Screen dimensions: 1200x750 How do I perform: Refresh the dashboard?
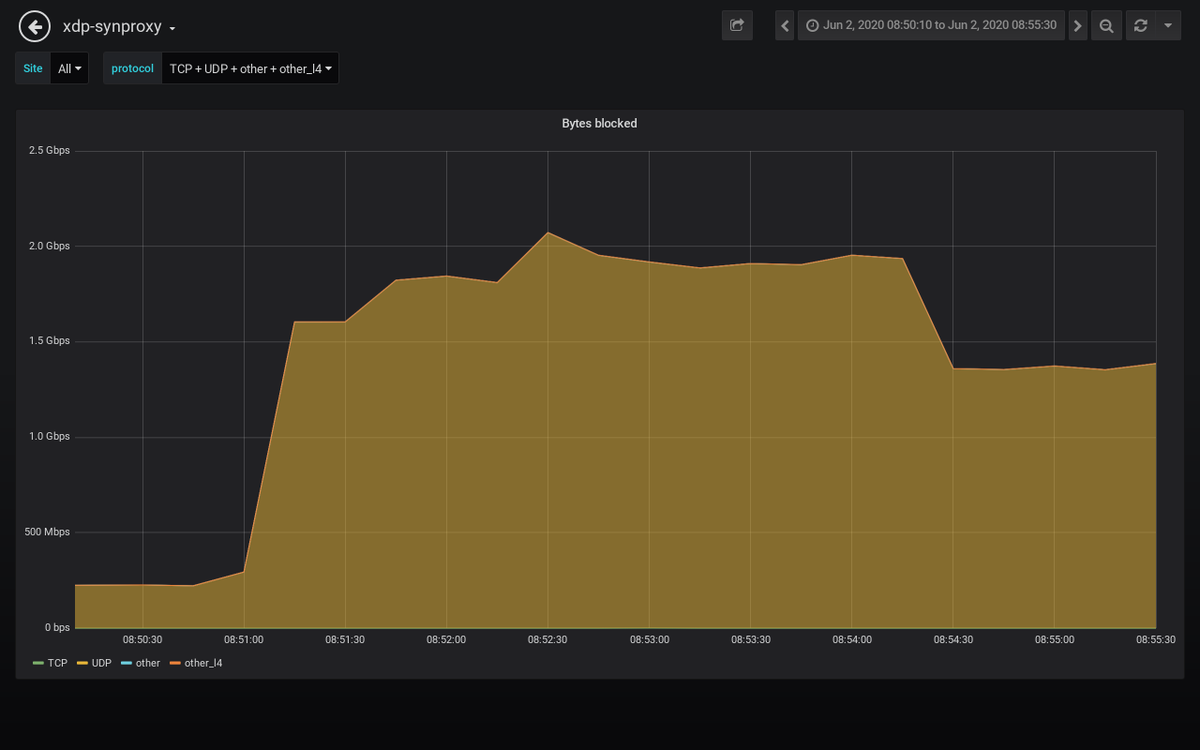(x=1140, y=25)
